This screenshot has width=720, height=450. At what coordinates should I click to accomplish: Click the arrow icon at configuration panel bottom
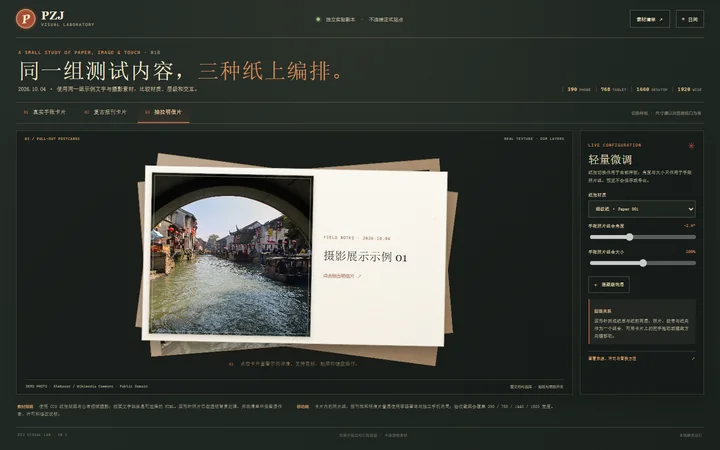coord(693,359)
